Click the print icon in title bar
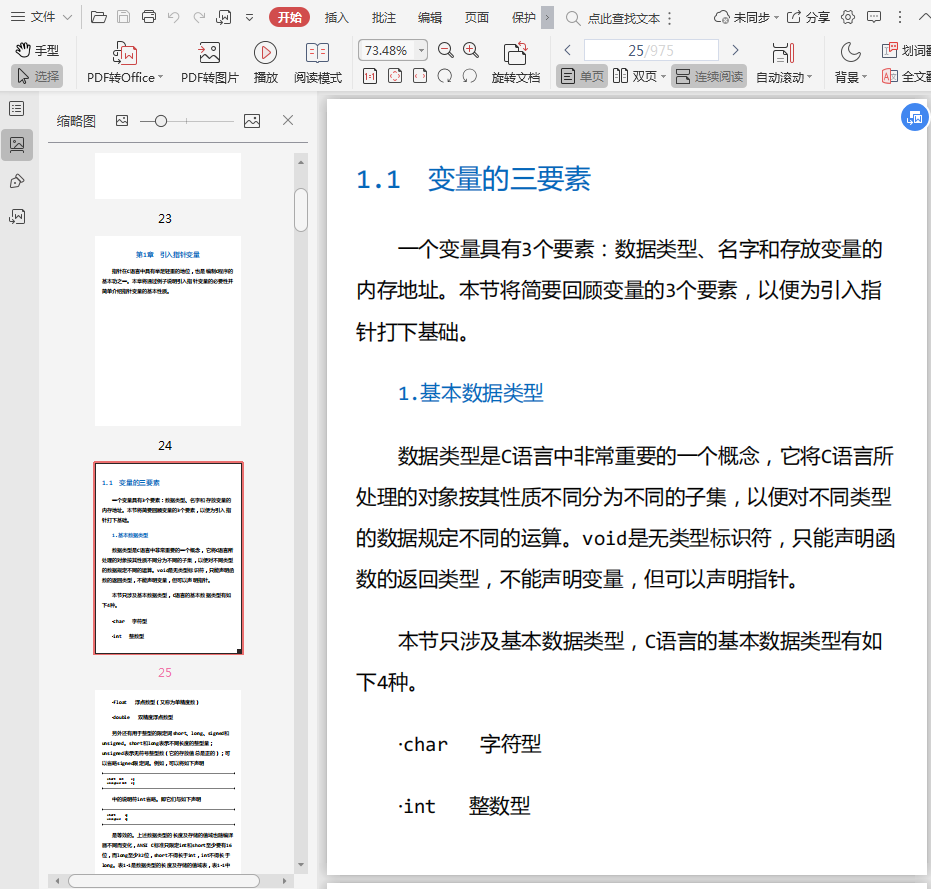The height and width of the screenshot is (889, 931). (149, 17)
